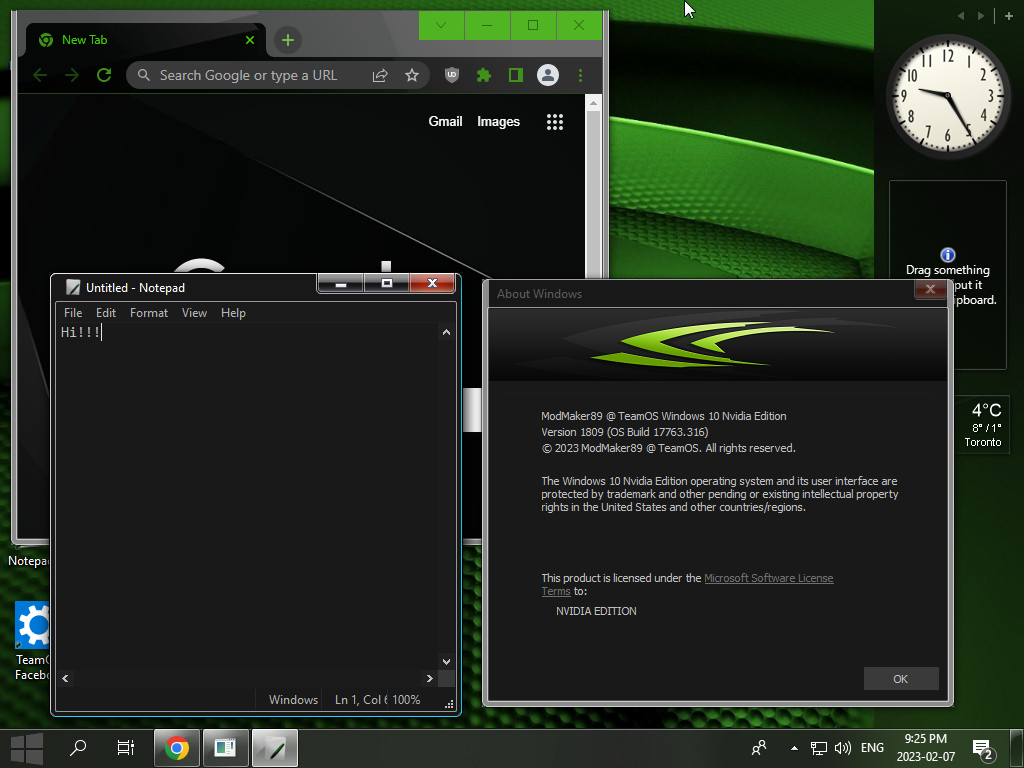Click Notepad's horizontal scroll left arrow
Image resolution: width=1024 pixels, height=768 pixels.
pos(65,679)
